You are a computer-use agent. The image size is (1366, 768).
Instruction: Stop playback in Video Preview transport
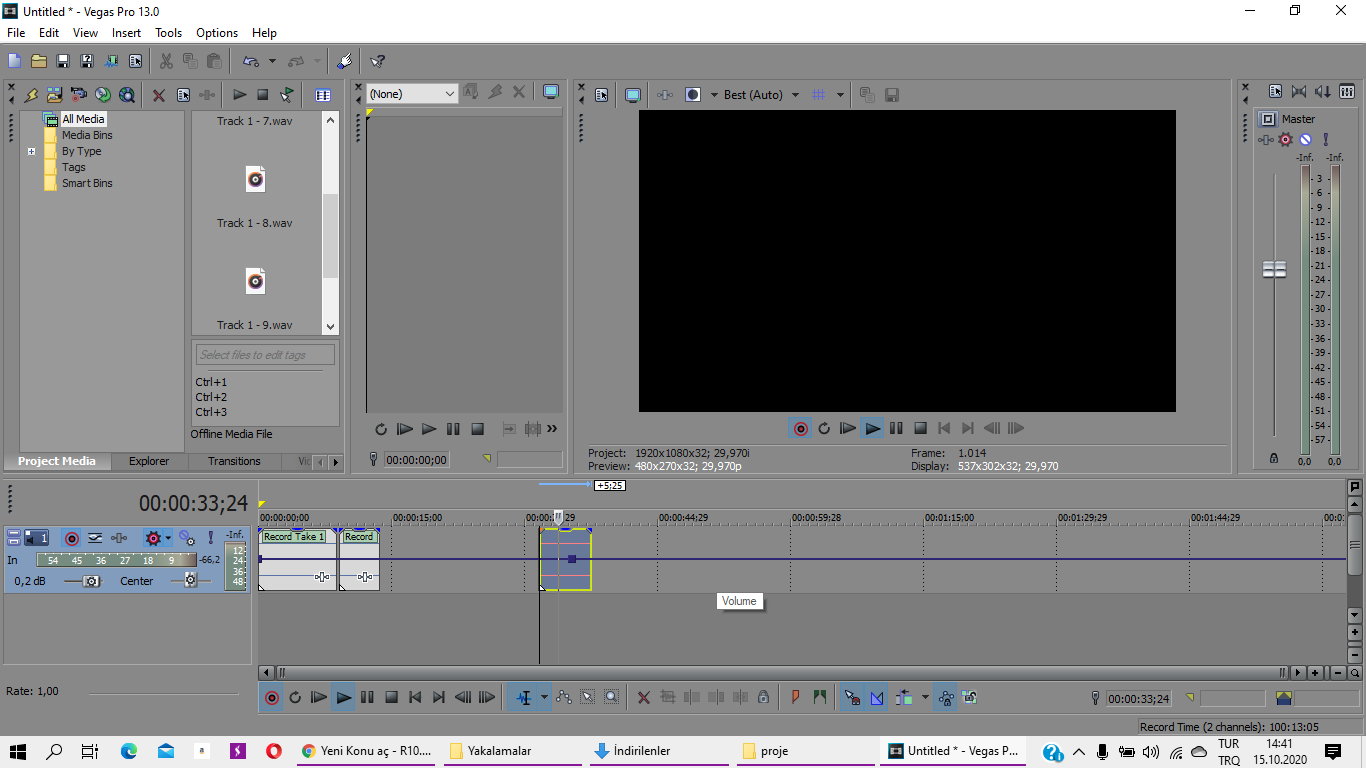tap(920, 428)
